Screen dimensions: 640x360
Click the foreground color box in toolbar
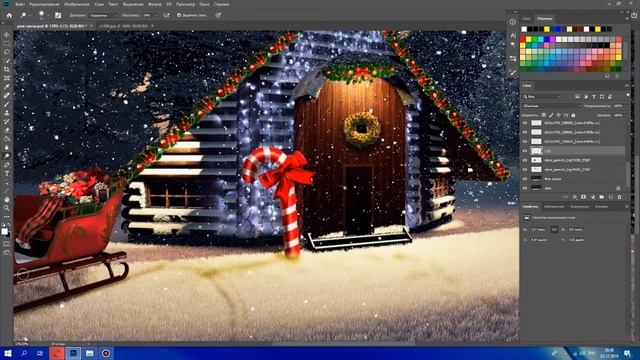tap(4, 231)
